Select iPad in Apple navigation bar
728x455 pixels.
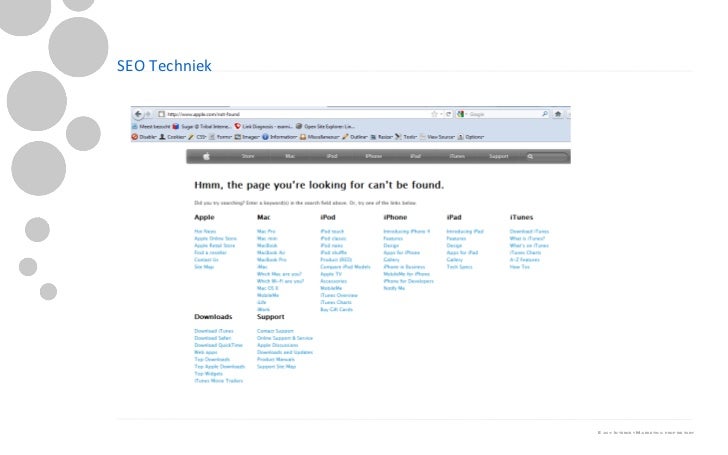click(x=415, y=156)
